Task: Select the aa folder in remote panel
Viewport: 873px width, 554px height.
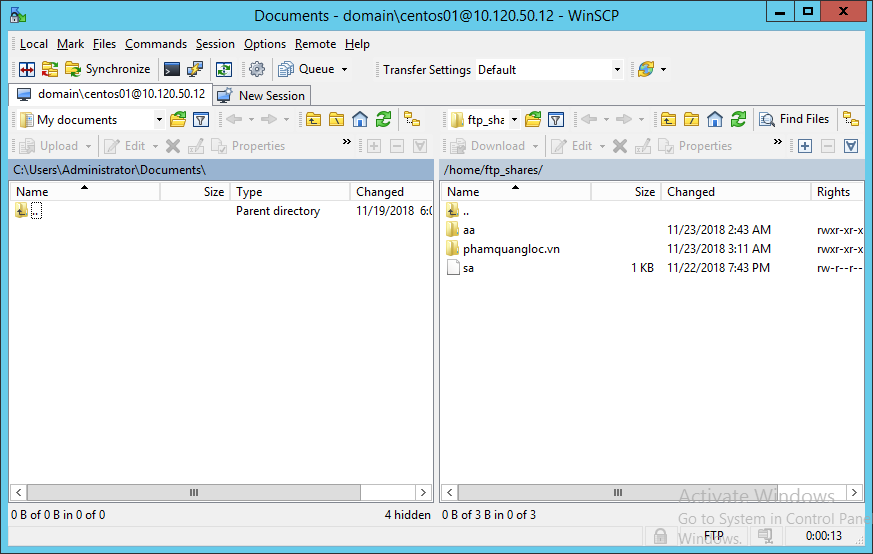Action: point(469,230)
